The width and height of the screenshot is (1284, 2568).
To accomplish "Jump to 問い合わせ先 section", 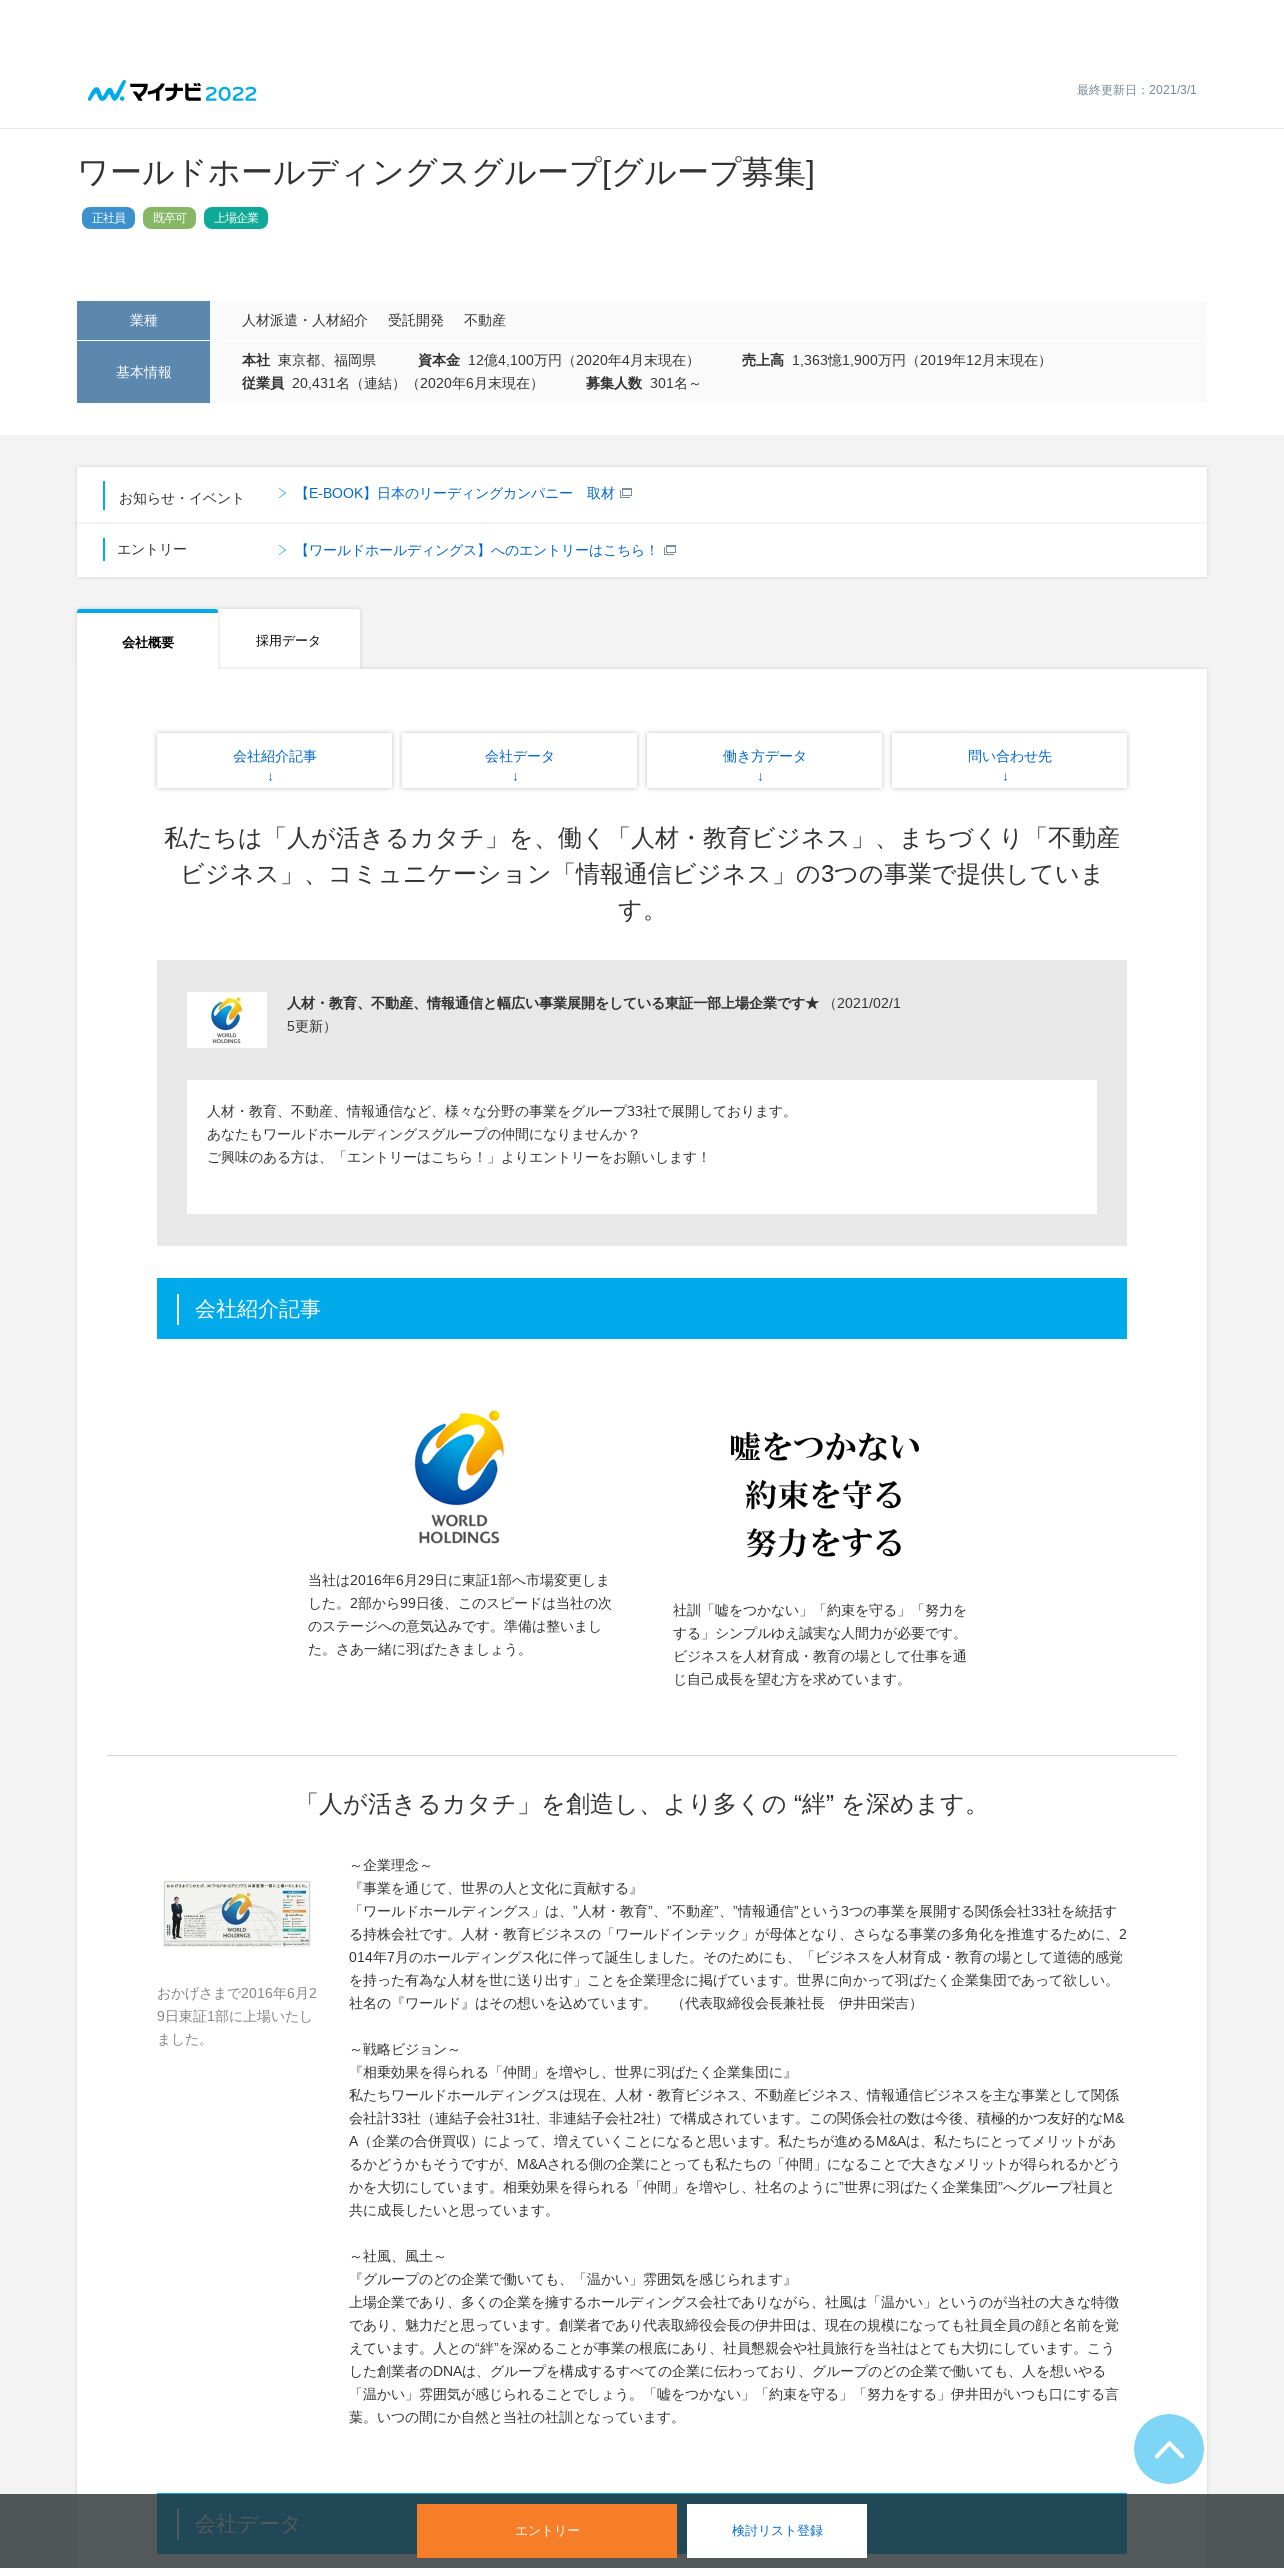I will 1009,761.
